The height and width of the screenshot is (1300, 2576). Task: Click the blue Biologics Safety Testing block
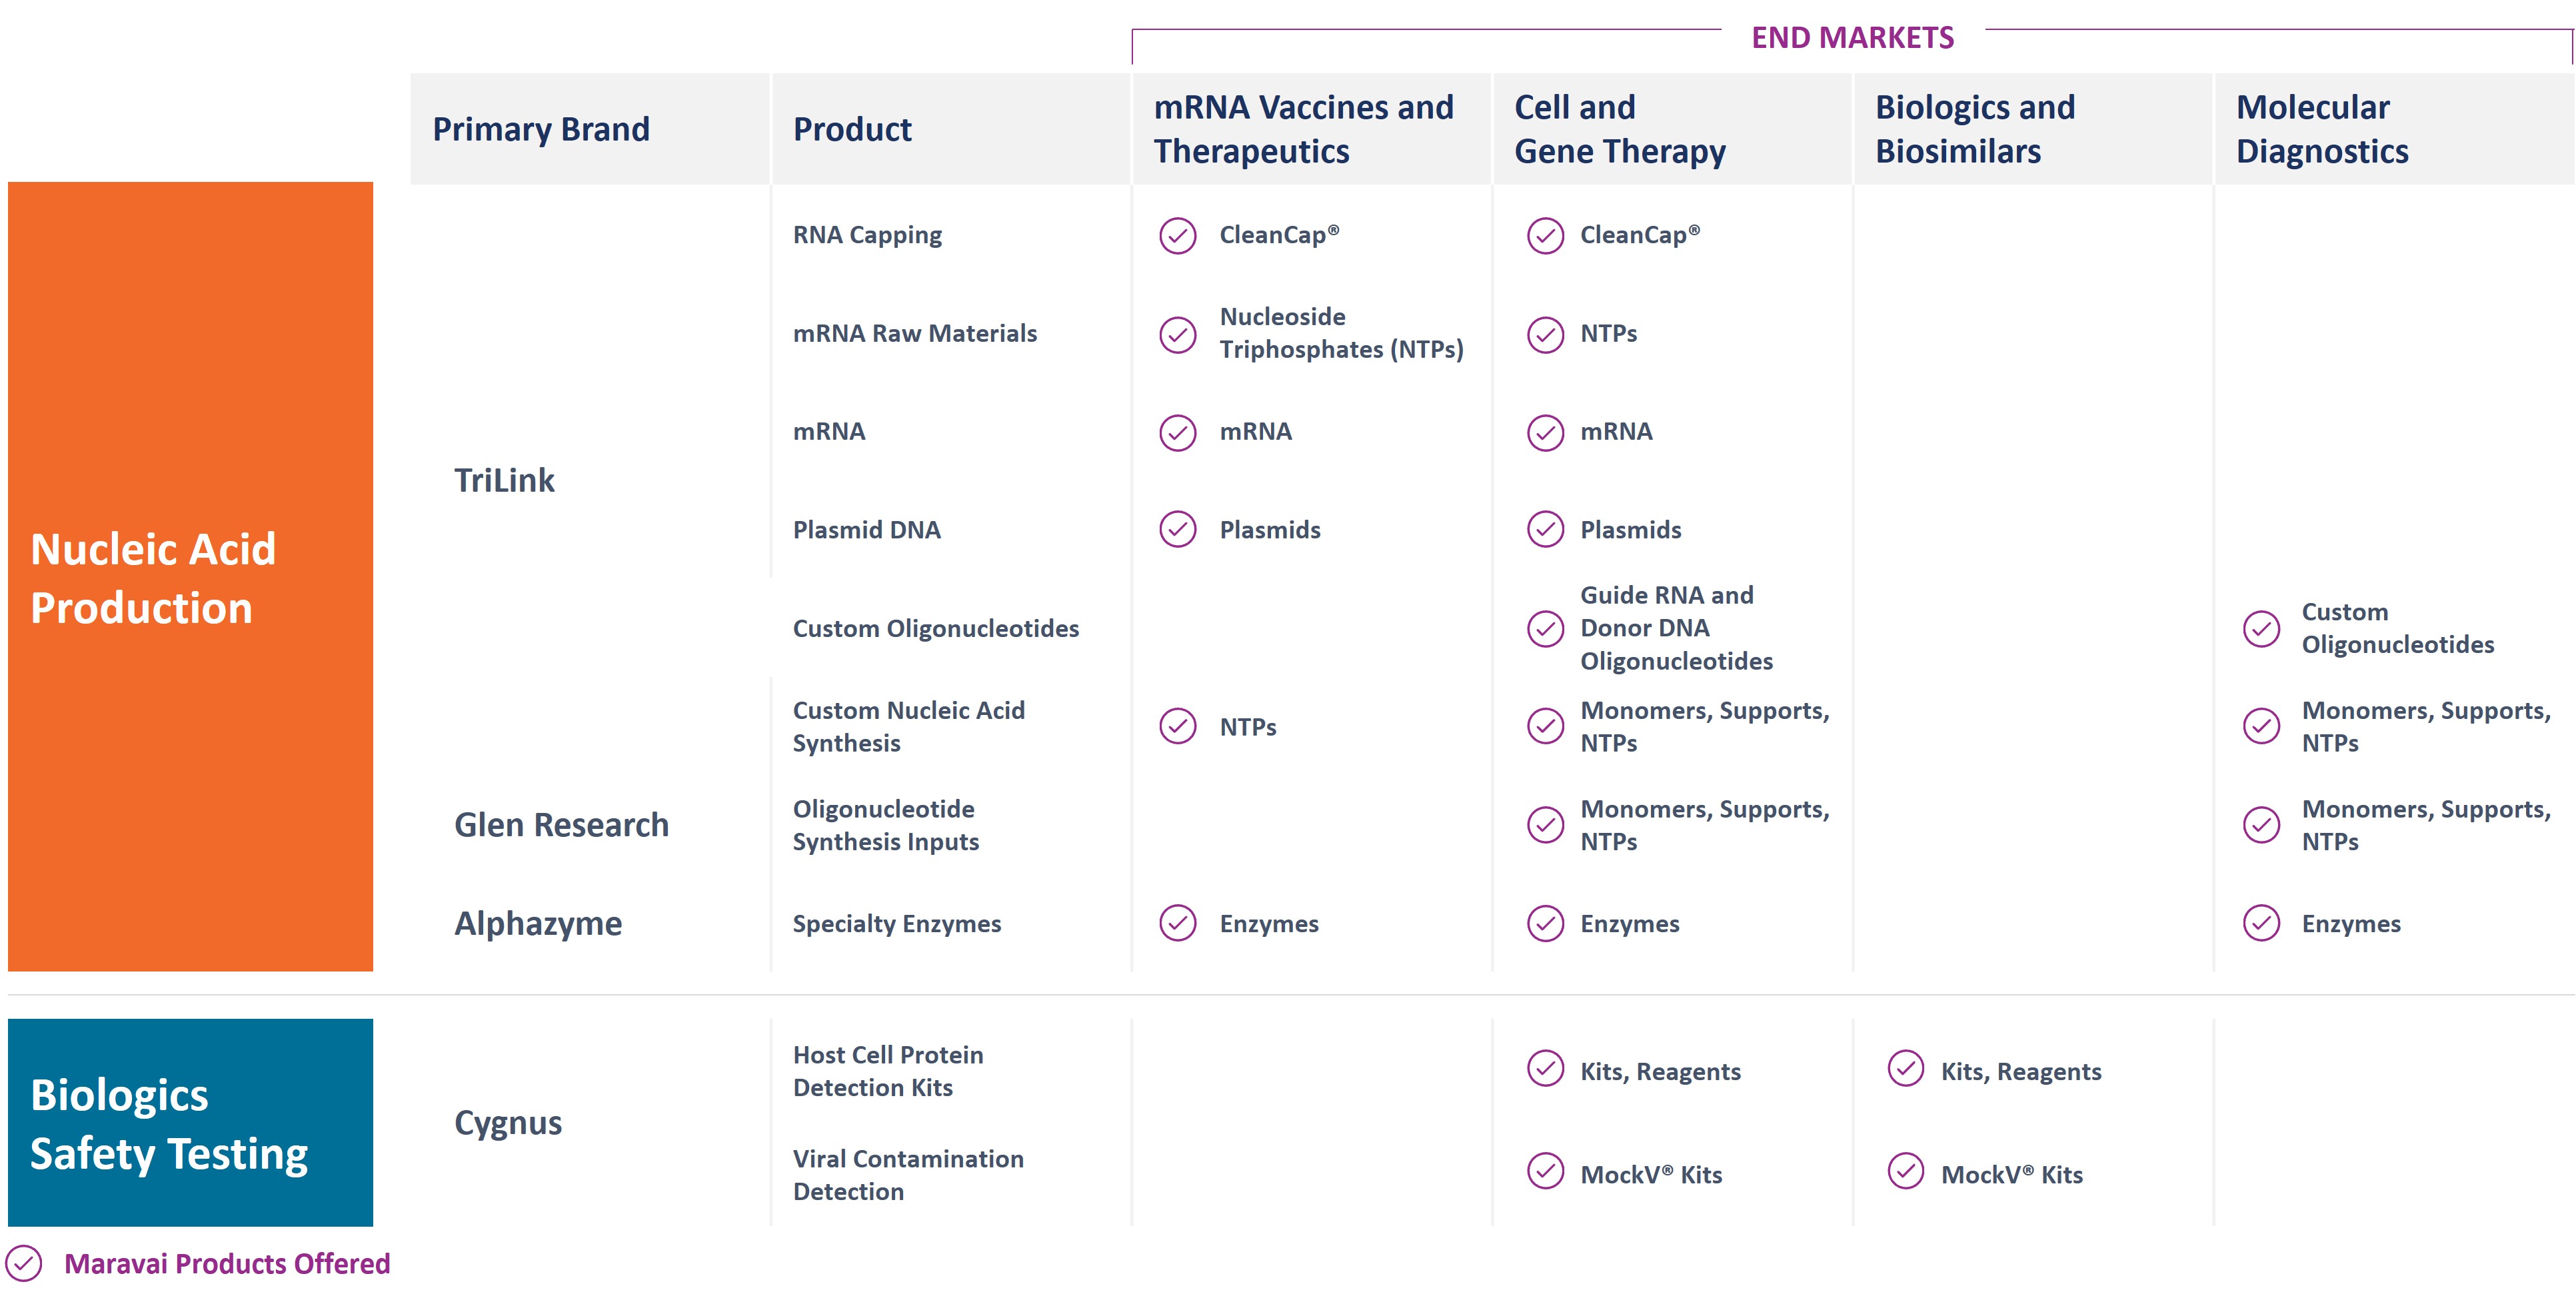(190, 1123)
